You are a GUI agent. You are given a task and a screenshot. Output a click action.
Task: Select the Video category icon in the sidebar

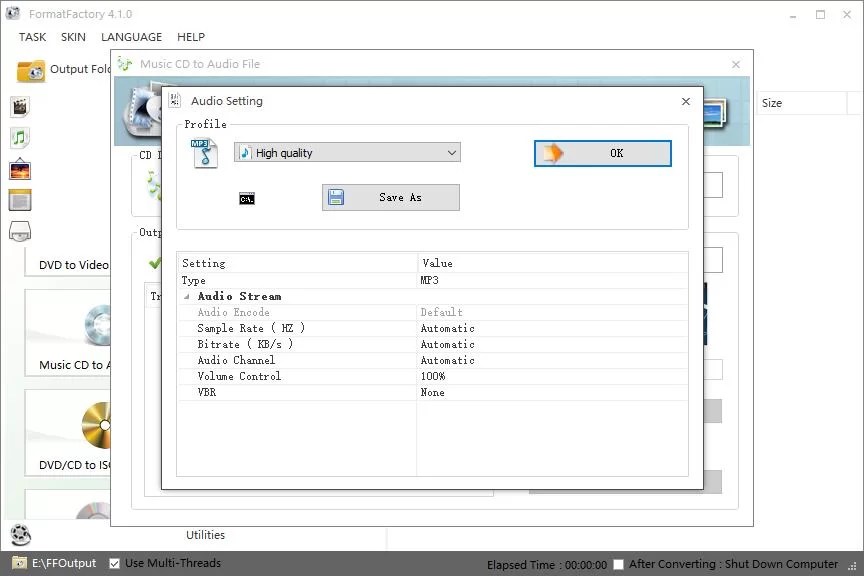19,106
